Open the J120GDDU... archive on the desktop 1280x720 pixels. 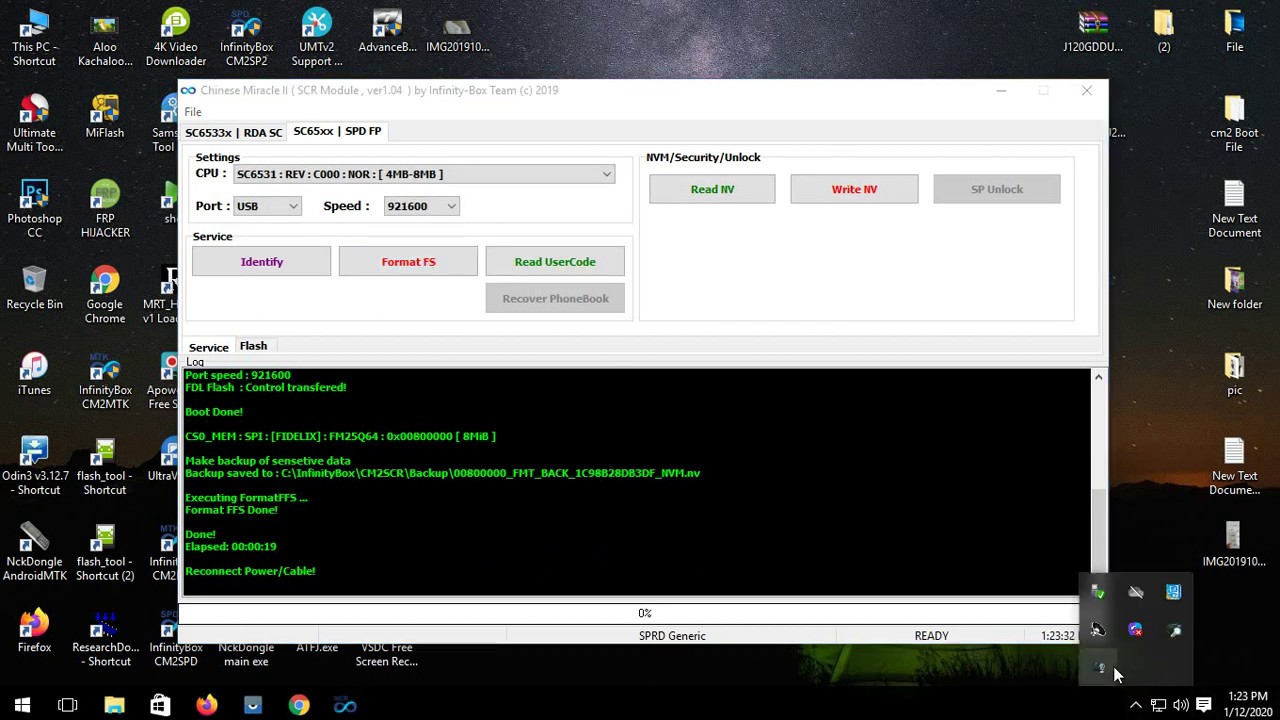tap(1093, 32)
